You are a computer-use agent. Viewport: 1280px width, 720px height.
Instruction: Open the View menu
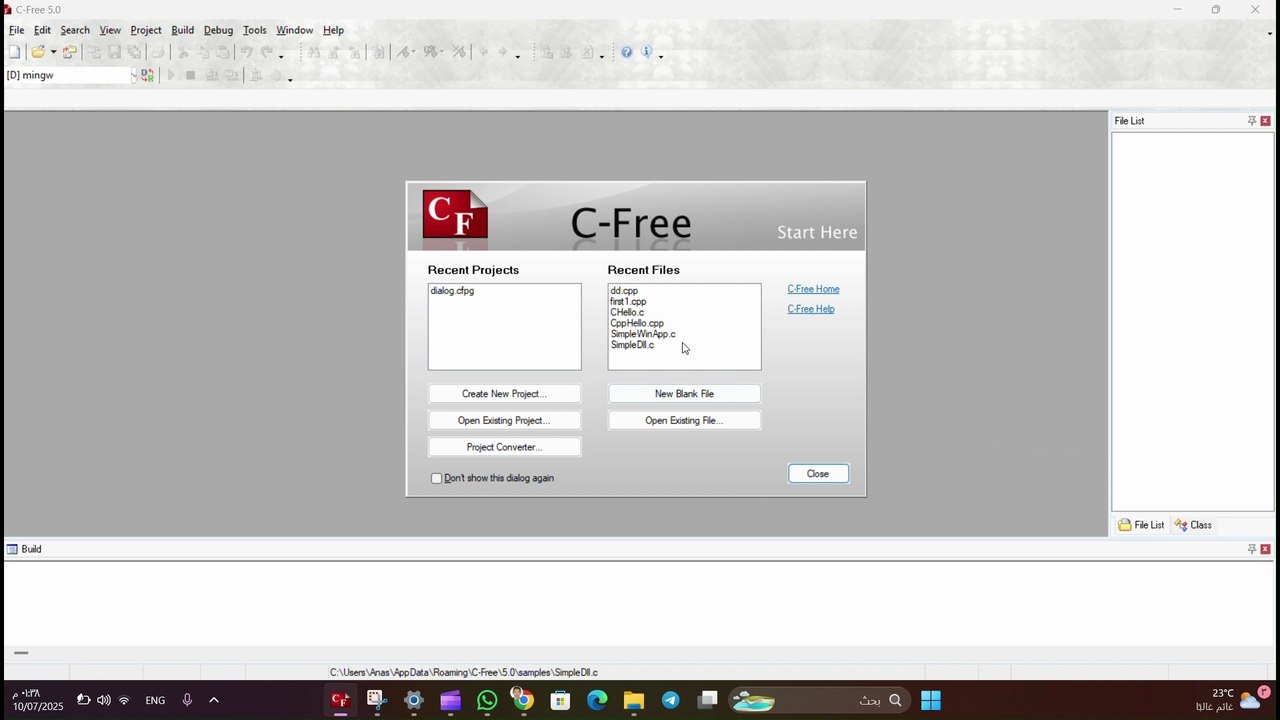click(110, 30)
